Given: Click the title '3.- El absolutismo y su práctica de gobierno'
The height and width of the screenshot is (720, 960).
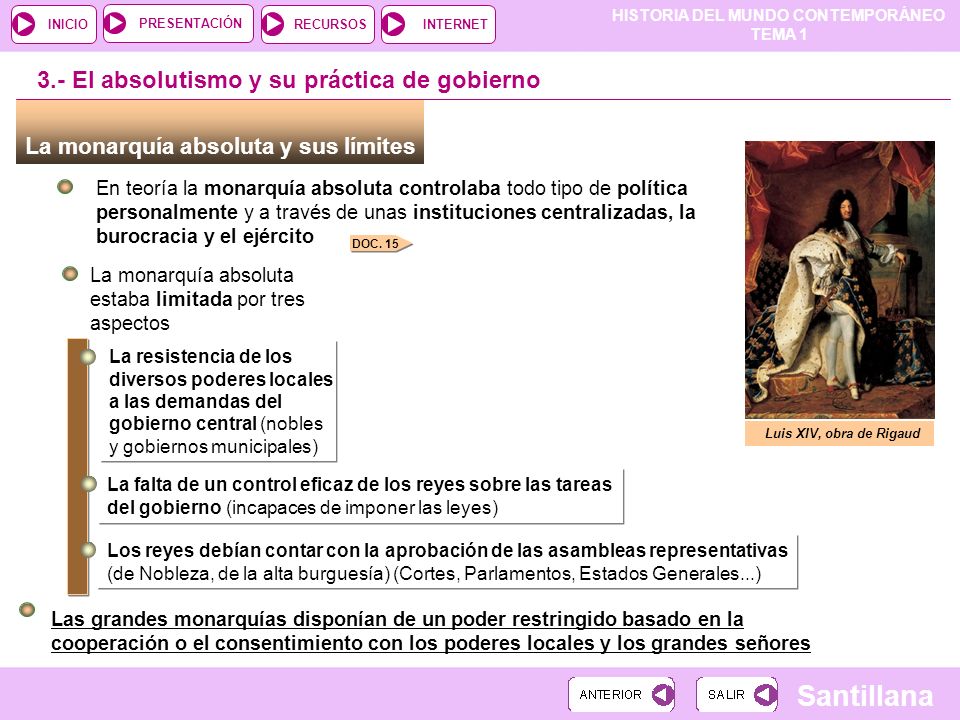Looking at the screenshot, I should (288, 80).
